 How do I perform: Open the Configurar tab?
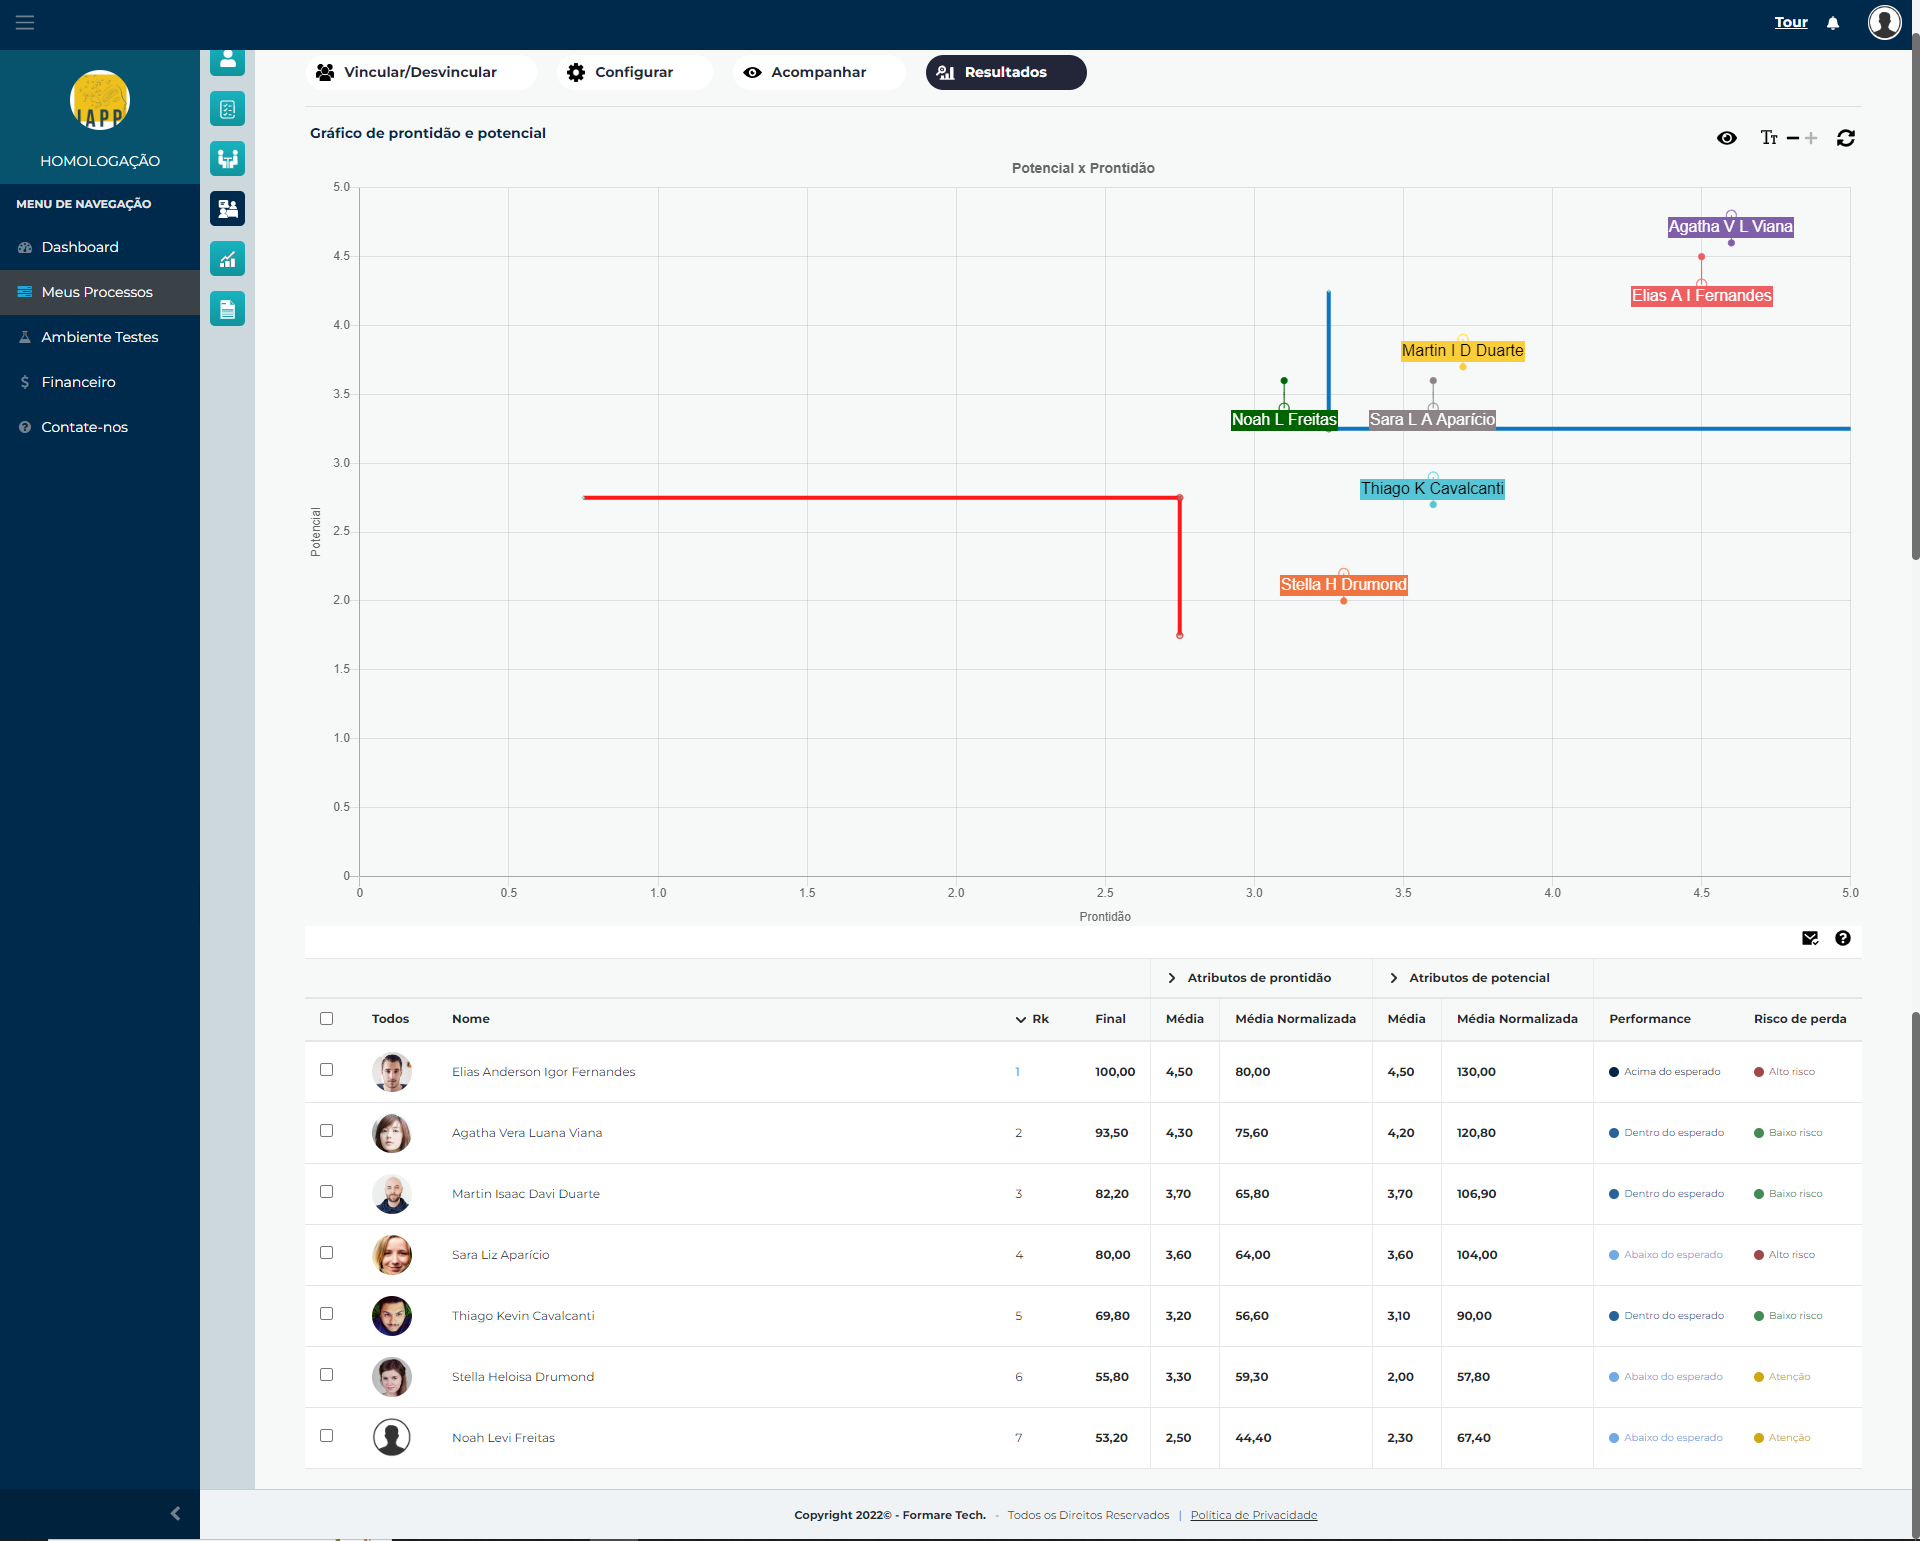[x=634, y=72]
